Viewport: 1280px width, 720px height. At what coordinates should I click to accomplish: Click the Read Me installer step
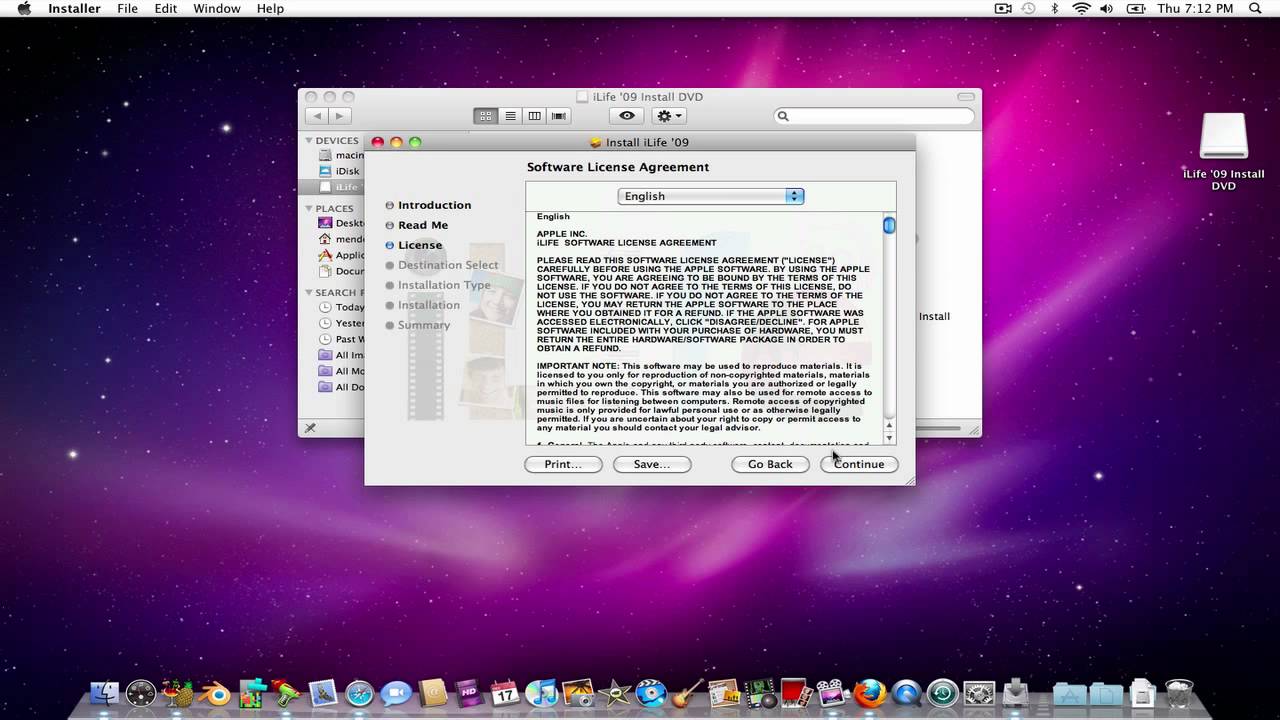[x=423, y=225]
